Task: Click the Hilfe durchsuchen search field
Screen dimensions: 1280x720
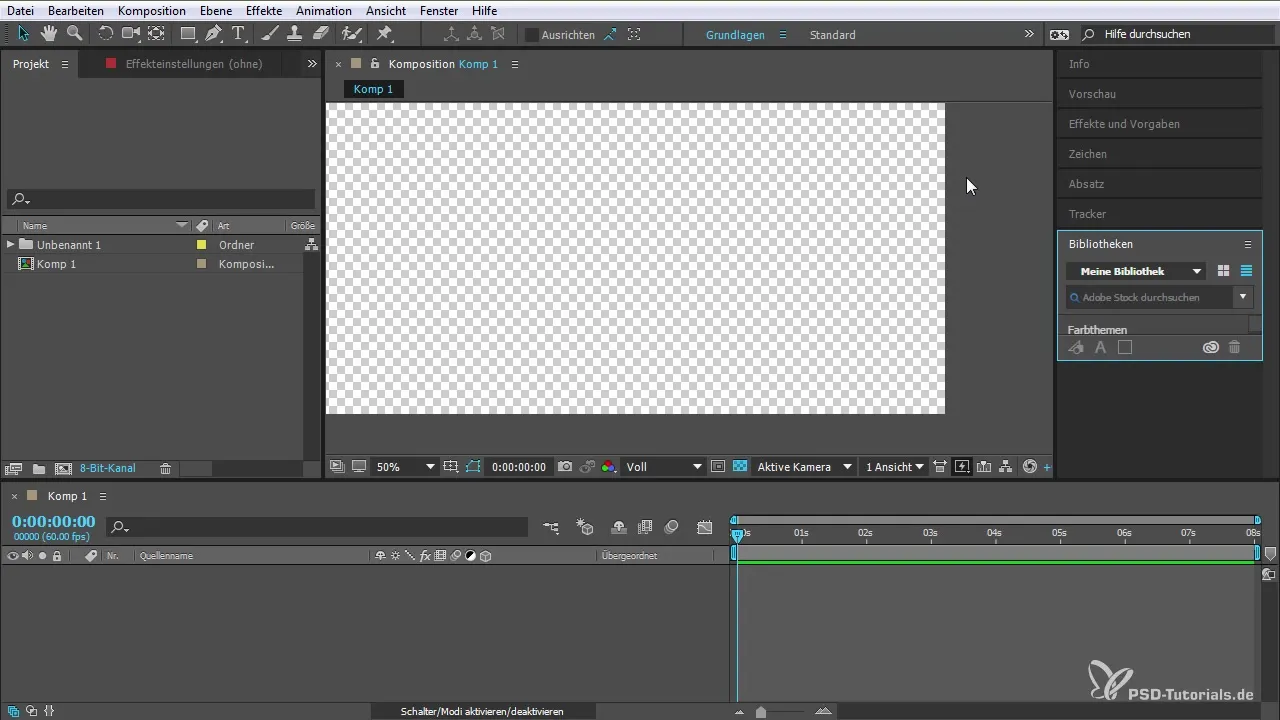Action: [x=1180, y=34]
